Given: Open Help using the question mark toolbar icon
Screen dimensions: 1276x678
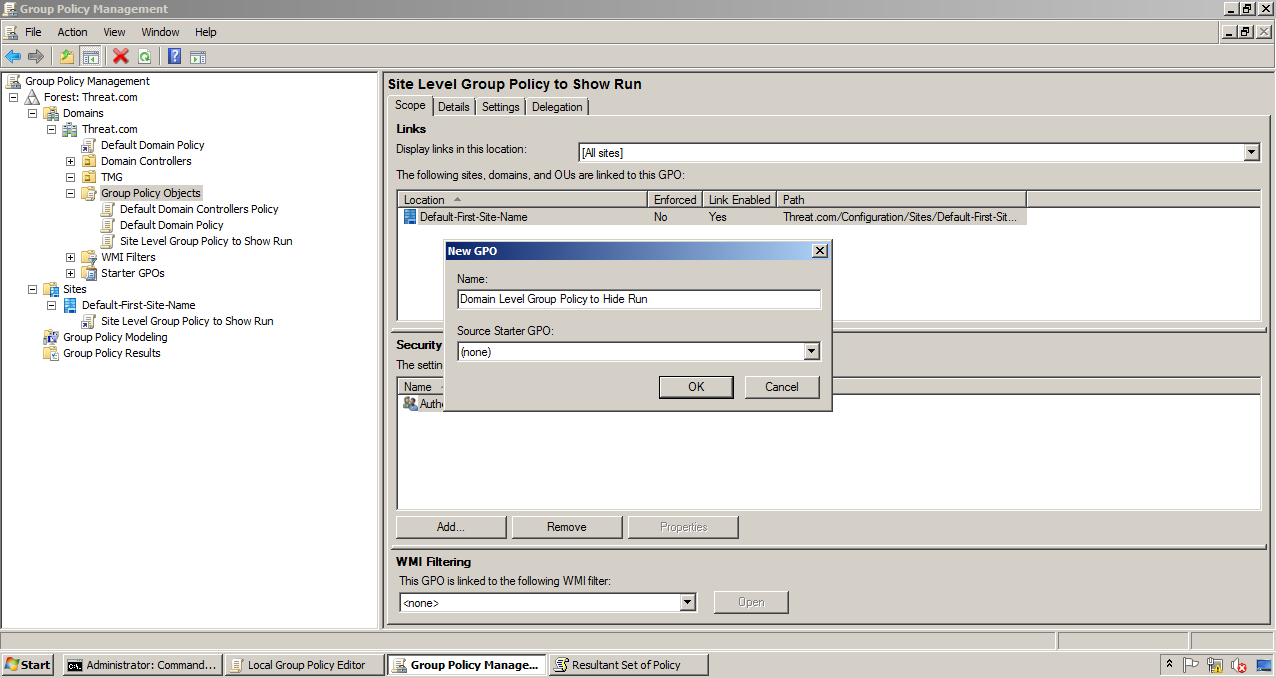Looking at the screenshot, I should click(x=174, y=56).
